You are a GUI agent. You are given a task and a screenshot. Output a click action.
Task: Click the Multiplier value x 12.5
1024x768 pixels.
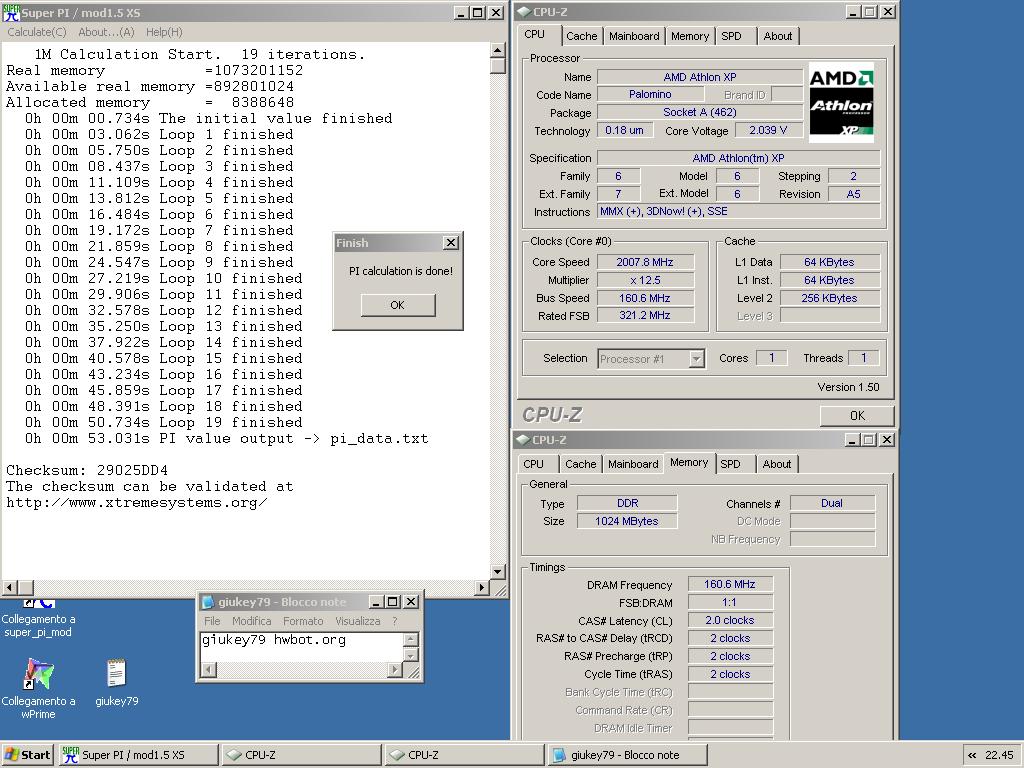tap(645, 280)
